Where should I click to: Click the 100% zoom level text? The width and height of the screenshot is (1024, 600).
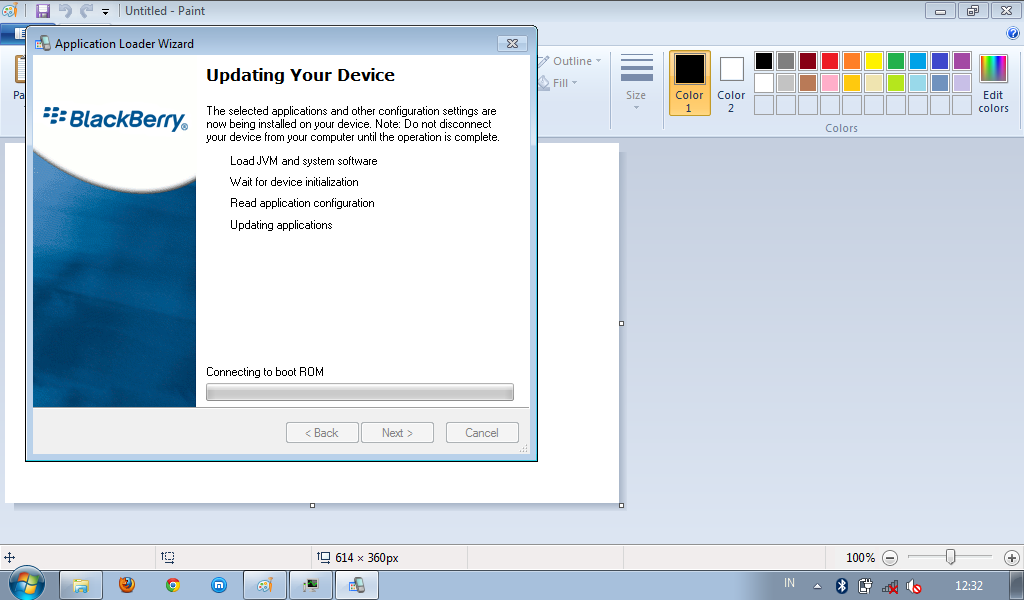point(860,558)
